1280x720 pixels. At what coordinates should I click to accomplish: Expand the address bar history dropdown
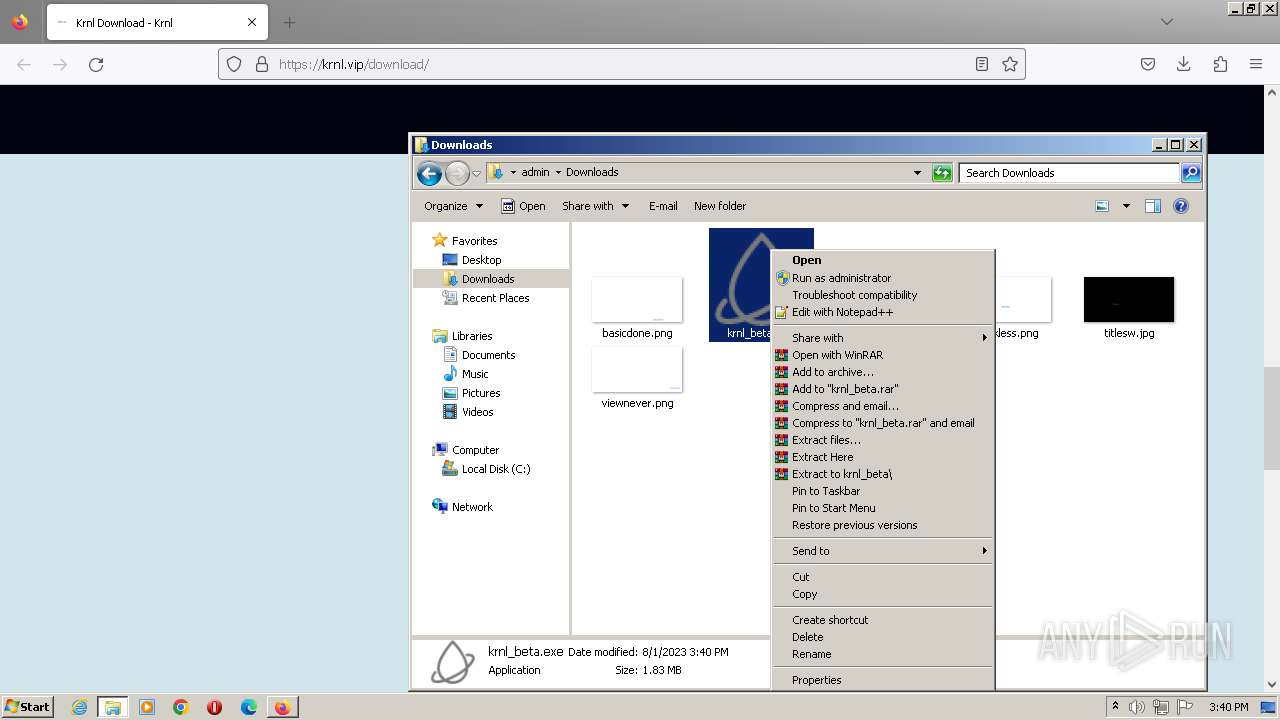coord(917,173)
